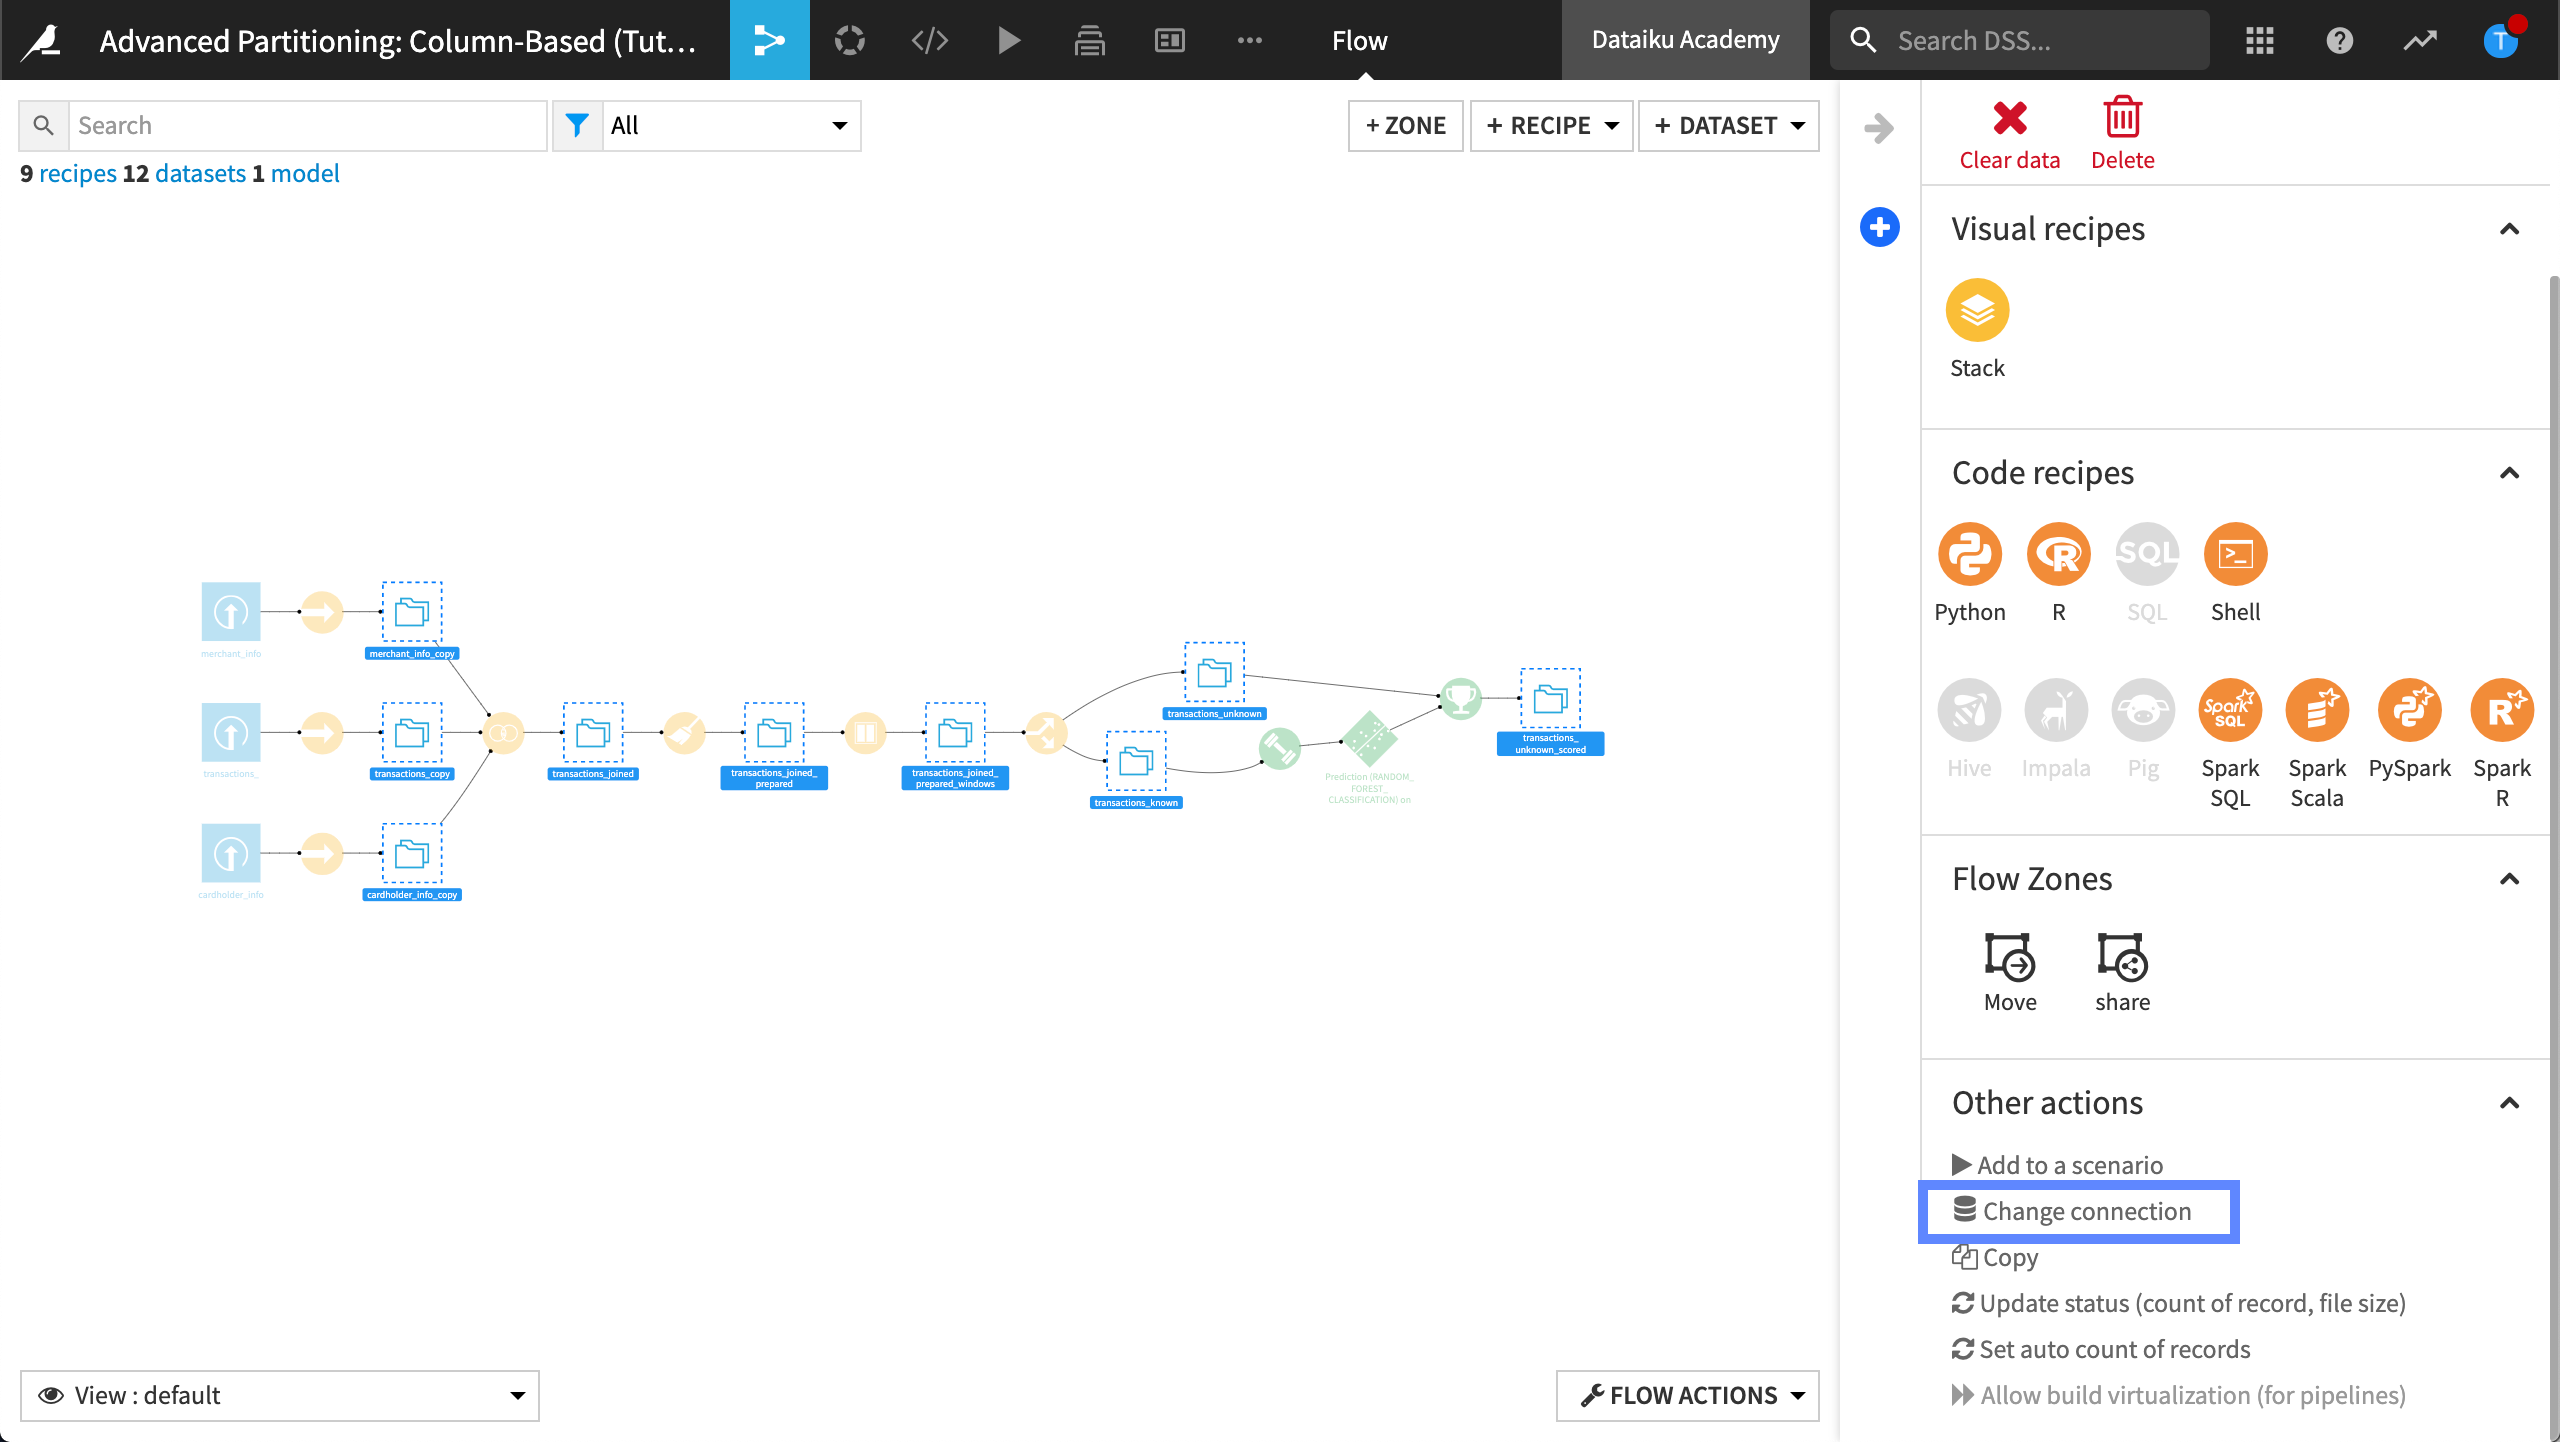Open the Flow menu icon

point(769,40)
